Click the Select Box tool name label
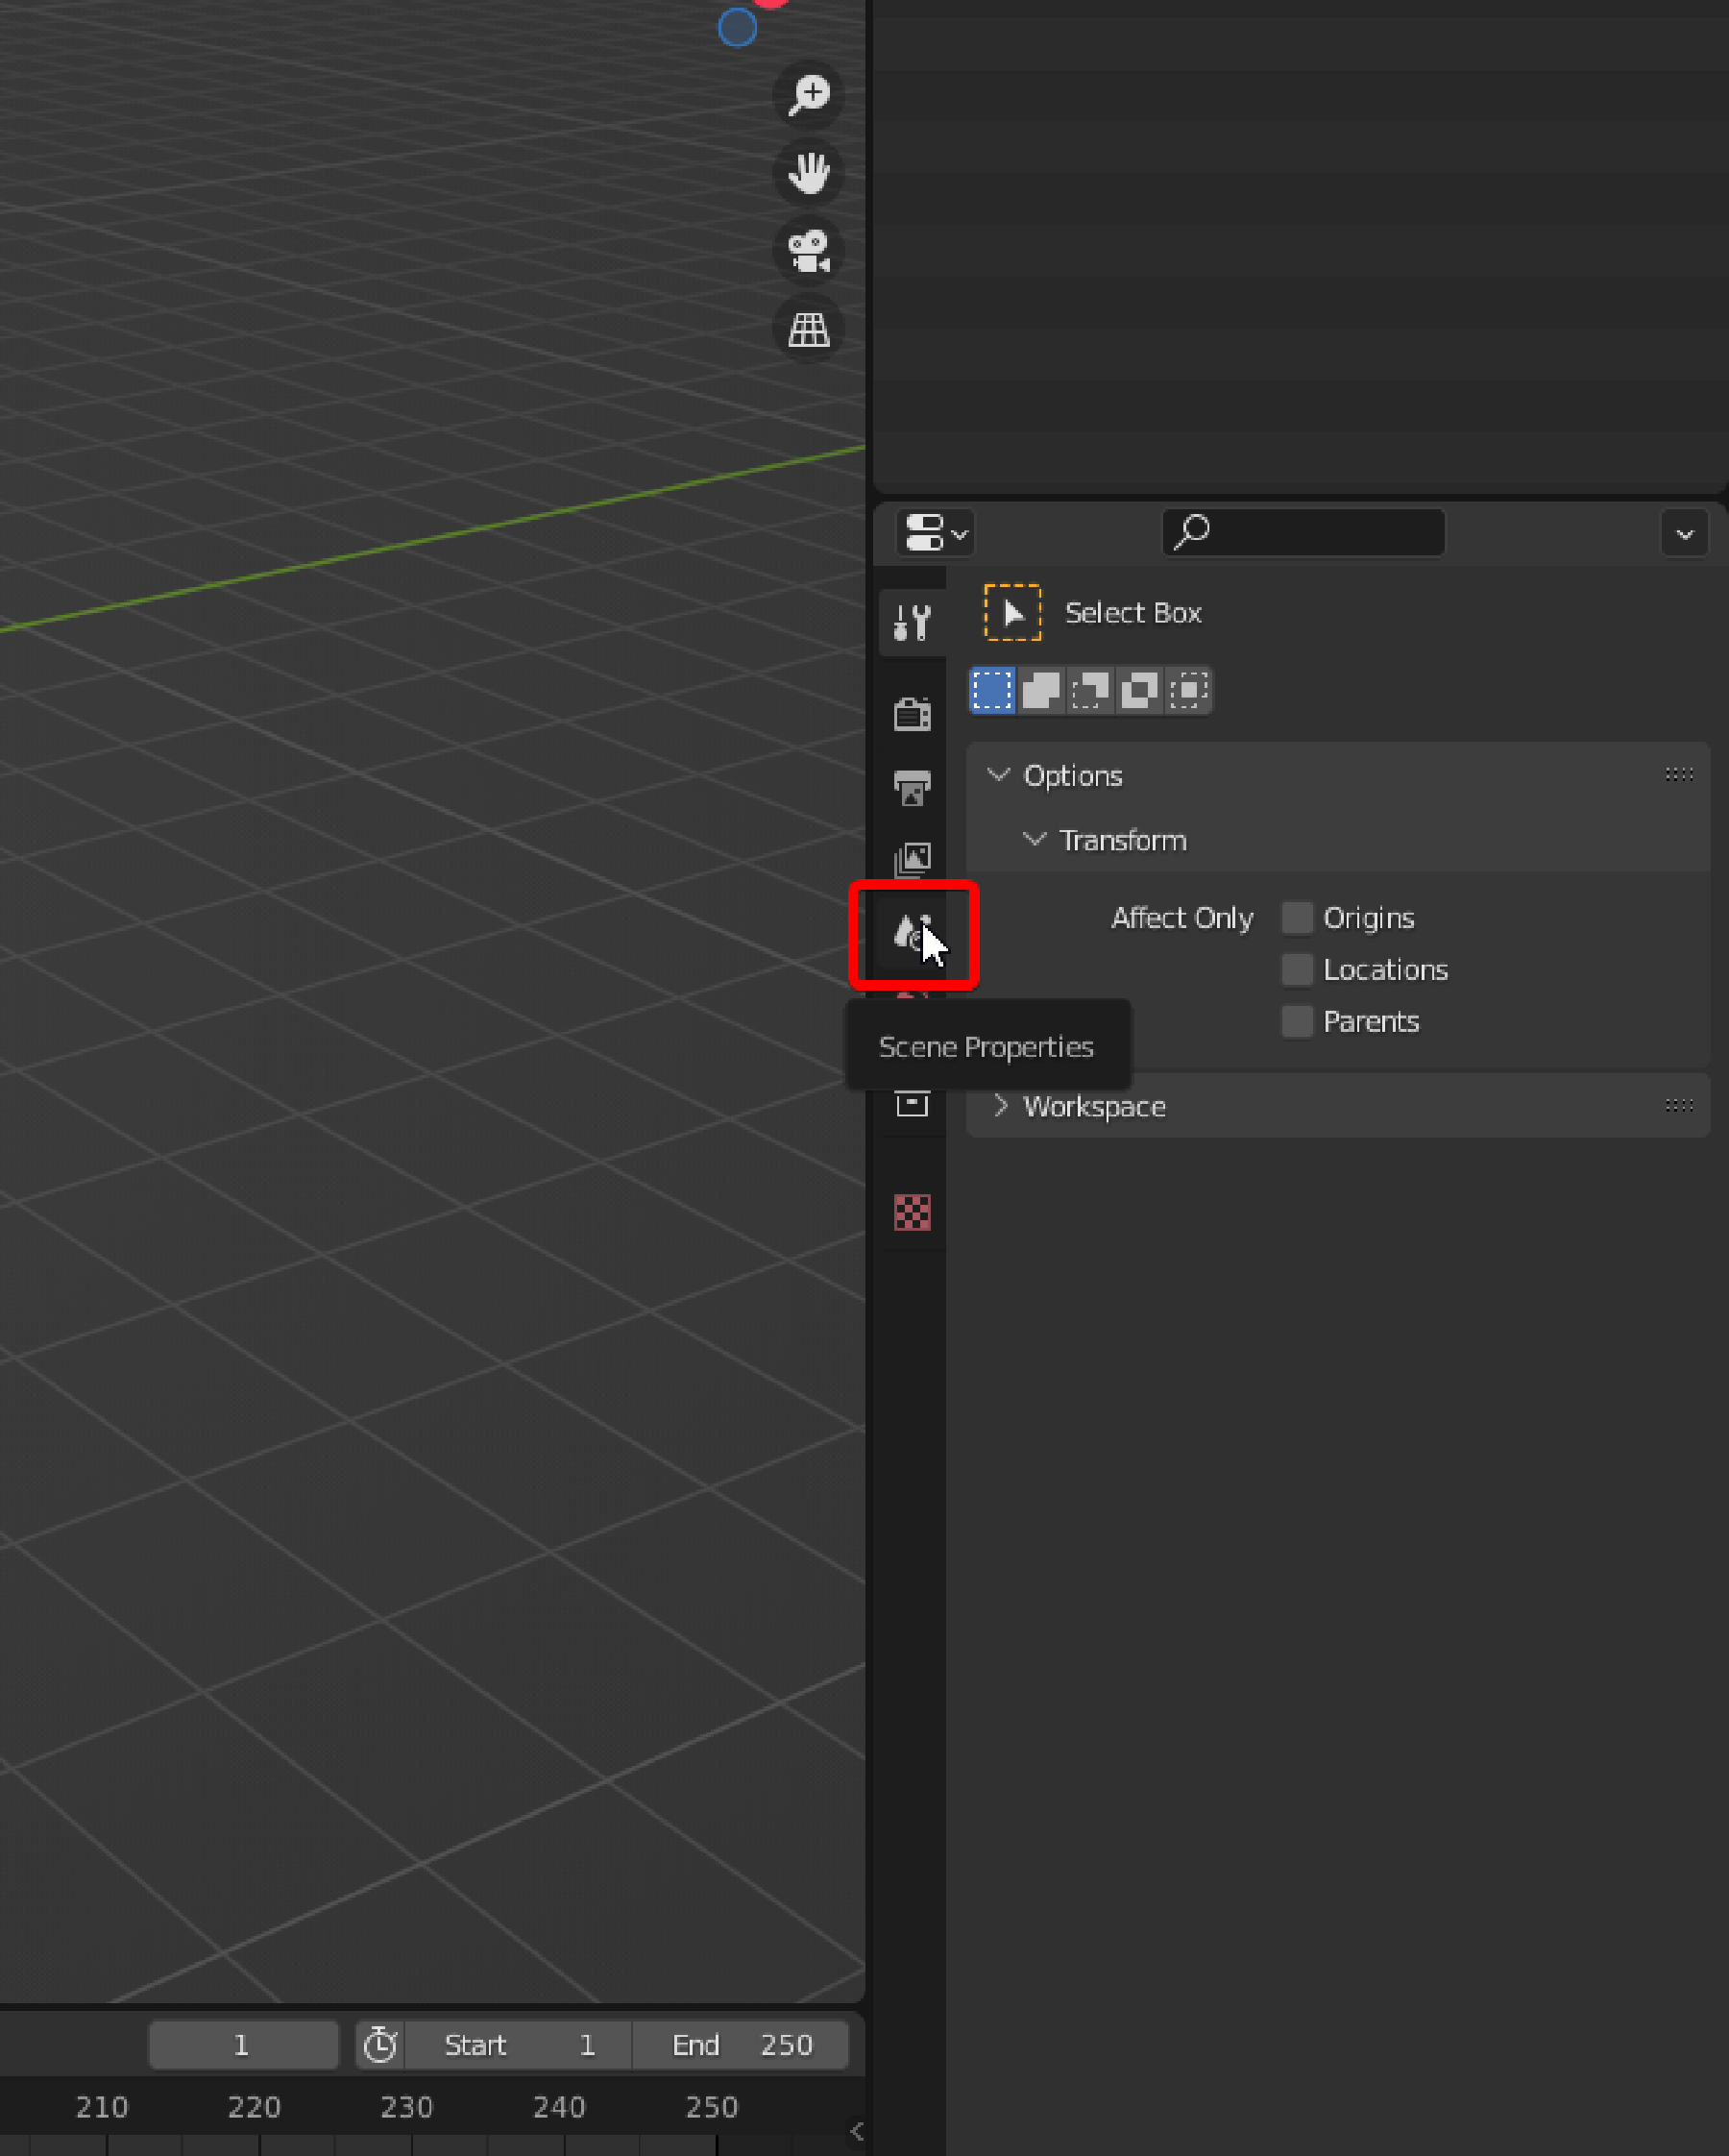This screenshot has height=2156, width=1729. click(1132, 613)
